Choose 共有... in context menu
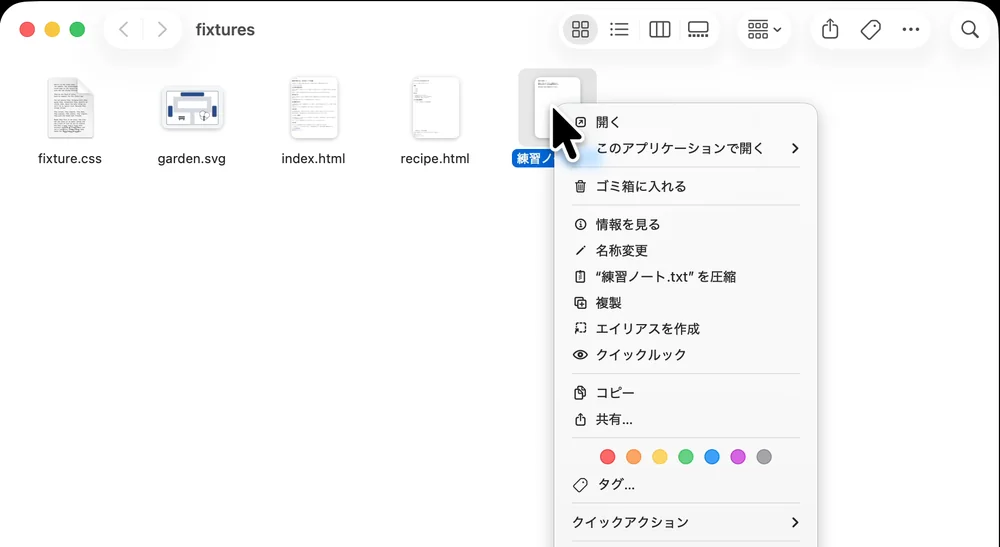This screenshot has width=1000, height=547. pos(686,419)
